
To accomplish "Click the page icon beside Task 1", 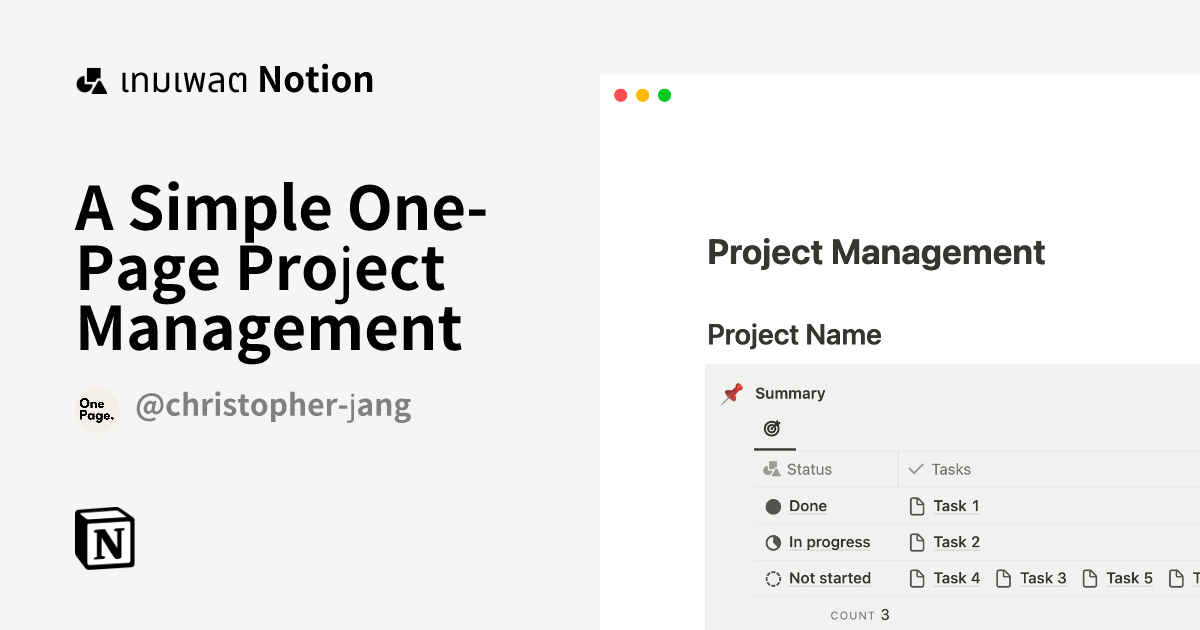I will 916,506.
